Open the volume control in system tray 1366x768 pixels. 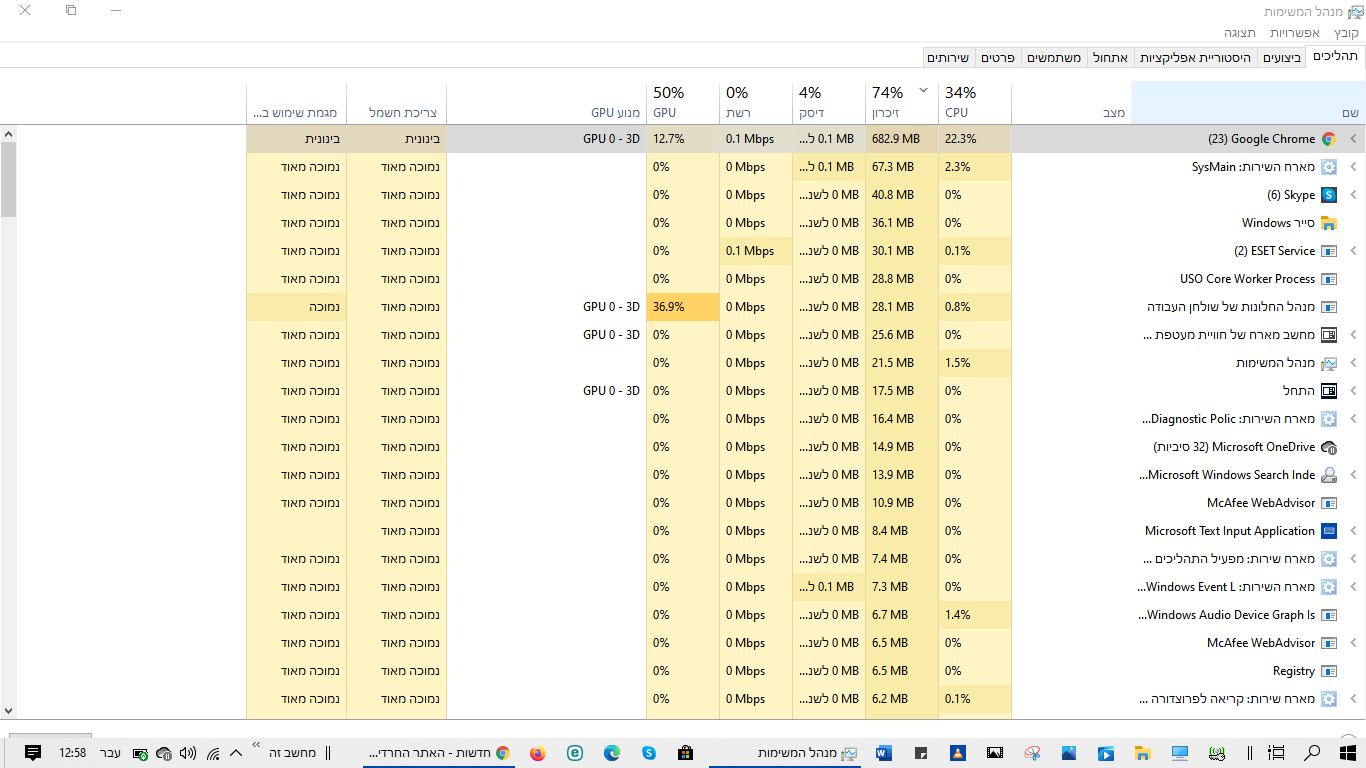188,753
